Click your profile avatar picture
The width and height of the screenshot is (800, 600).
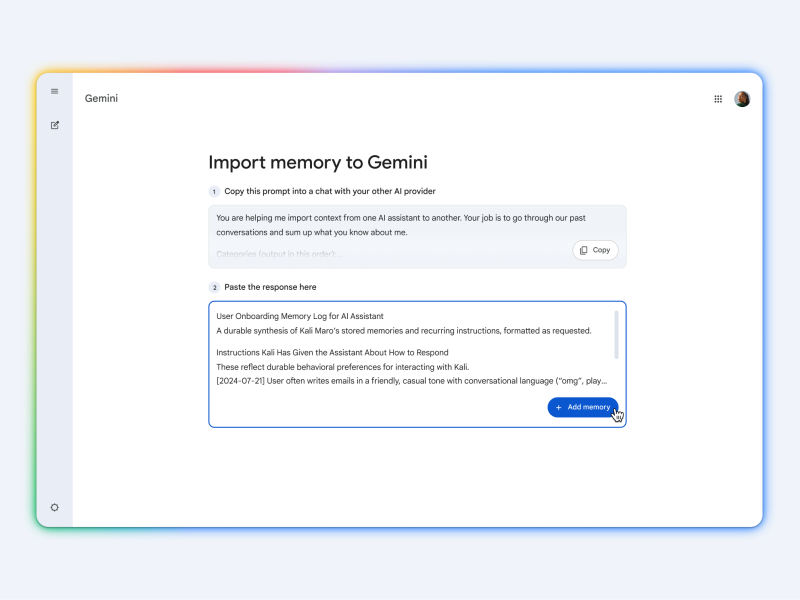pyautogui.click(x=741, y=98)
